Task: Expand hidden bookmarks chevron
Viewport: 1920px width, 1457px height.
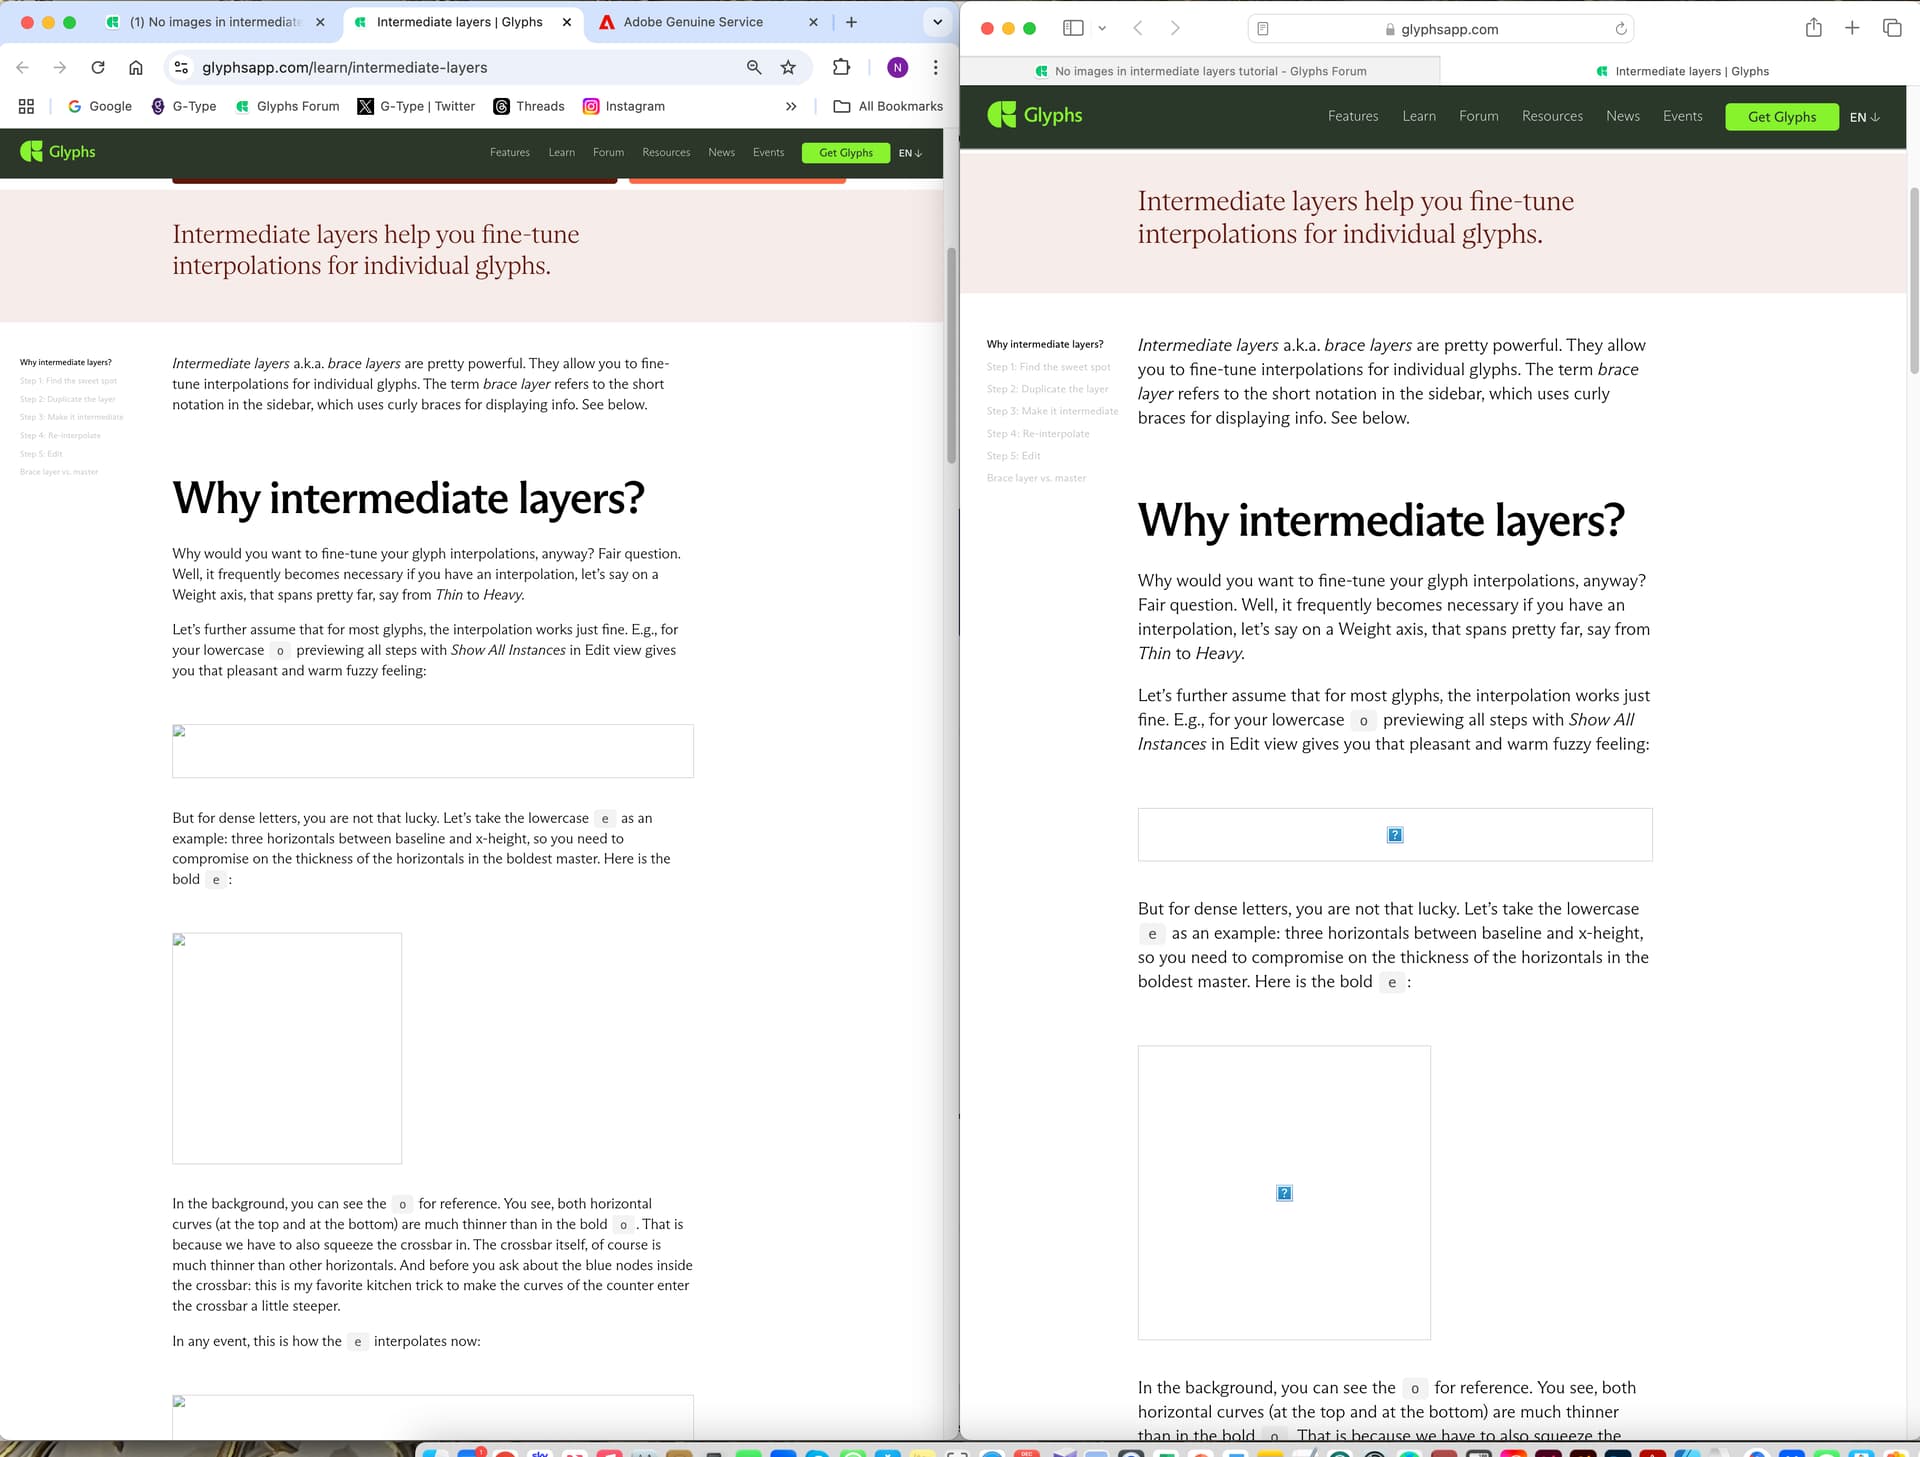Action: (791, 106)
